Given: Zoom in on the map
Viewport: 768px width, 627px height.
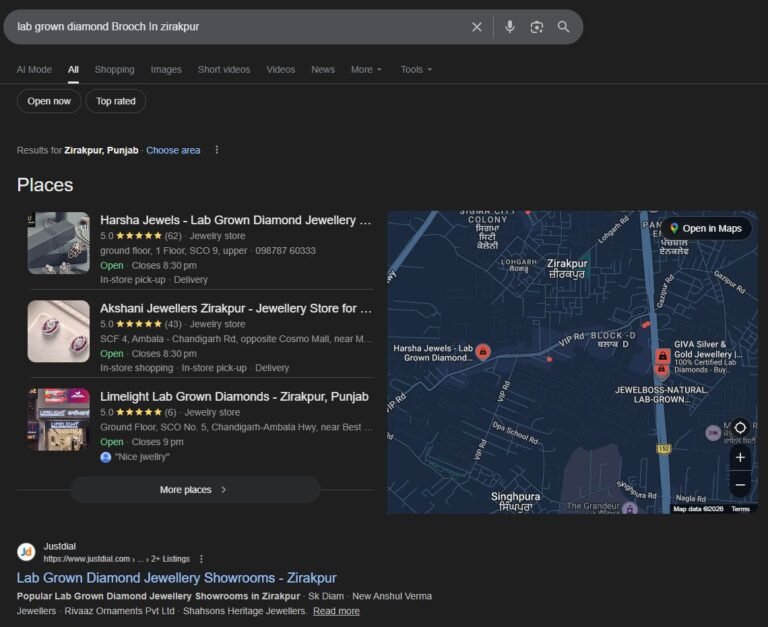Looking at the screenshot, I should (740, 458).
